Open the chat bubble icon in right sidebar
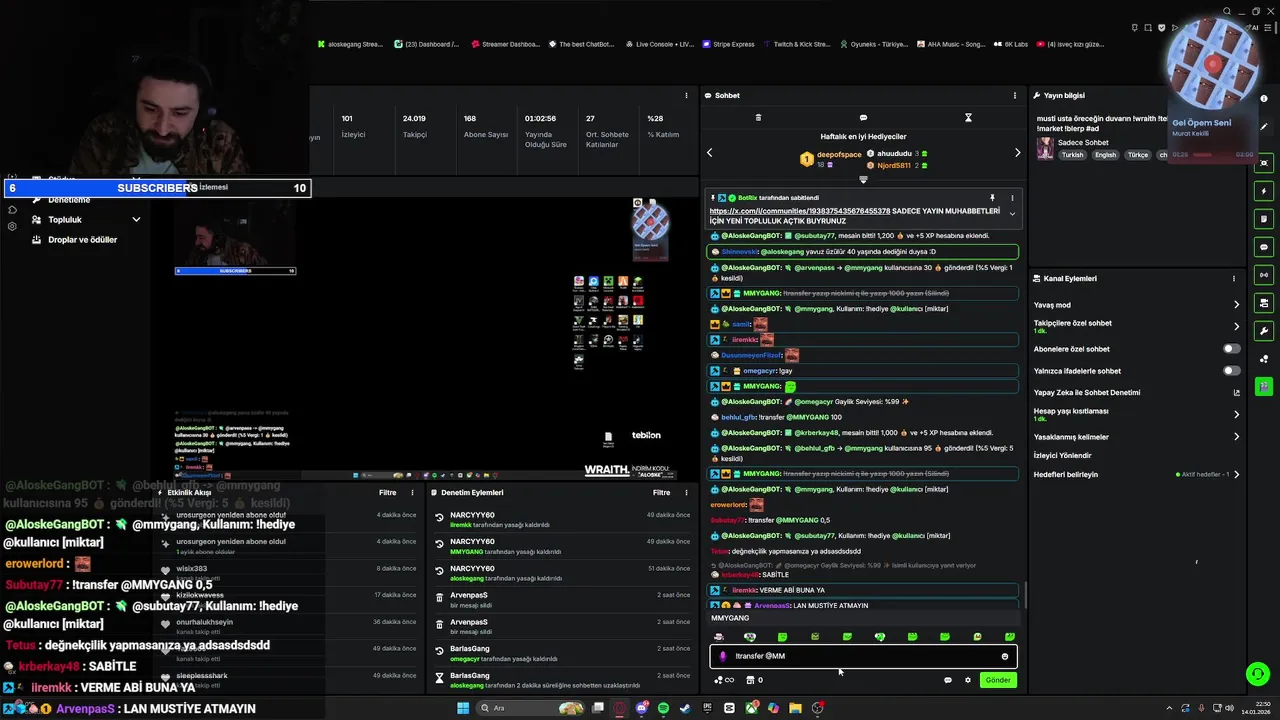 1264,247
